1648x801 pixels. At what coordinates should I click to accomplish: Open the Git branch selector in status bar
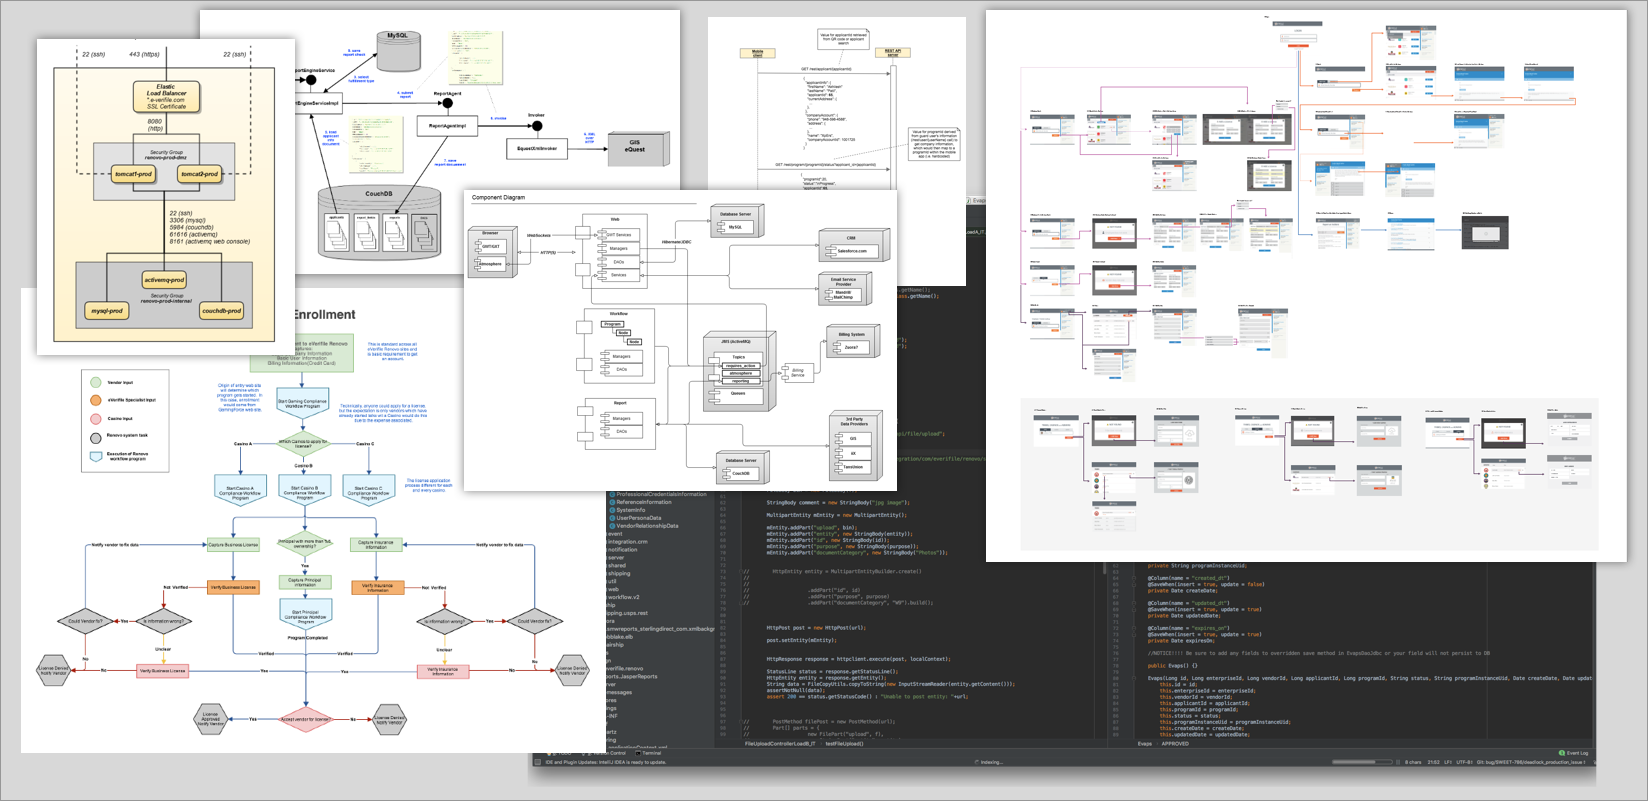pyautogui.click(x=1530, y=762)
